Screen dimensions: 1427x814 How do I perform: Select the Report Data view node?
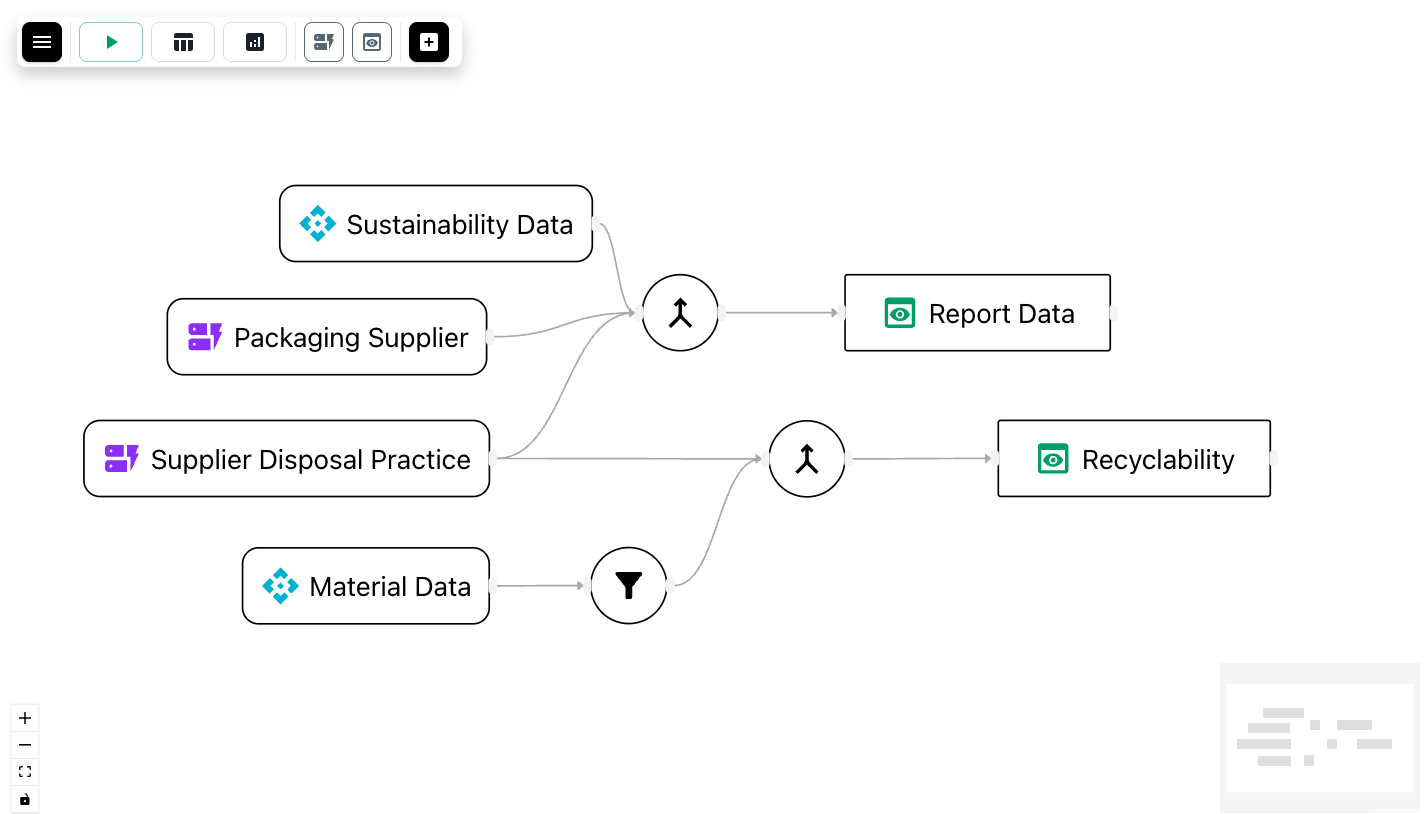pyautogui.click(x=978, y=313)
